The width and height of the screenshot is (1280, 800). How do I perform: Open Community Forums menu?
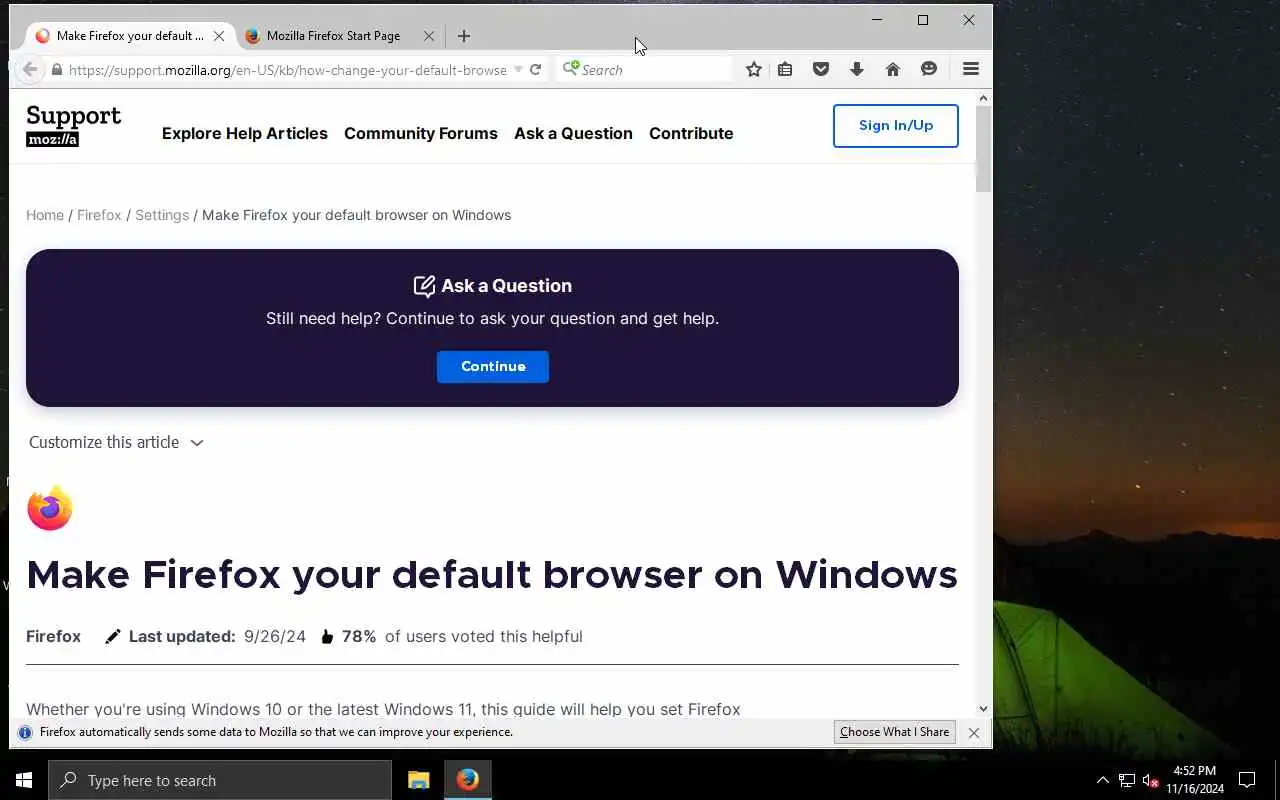click(x=421, y=133)
